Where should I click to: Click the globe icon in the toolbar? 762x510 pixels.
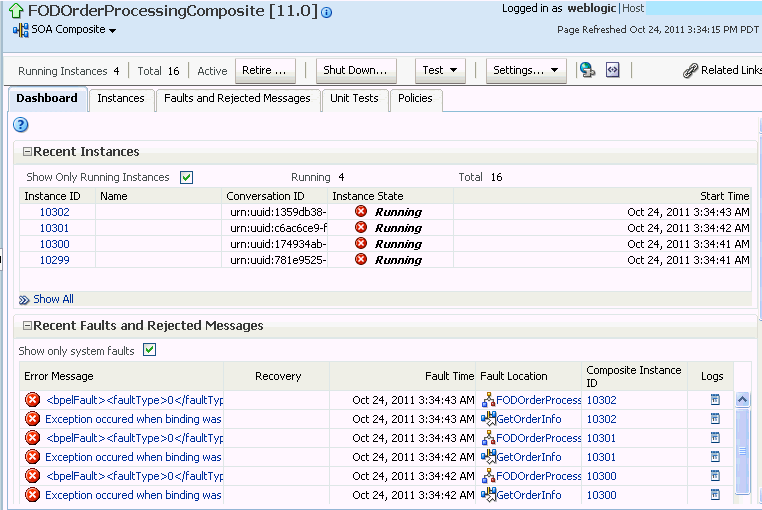coord(587,70)
